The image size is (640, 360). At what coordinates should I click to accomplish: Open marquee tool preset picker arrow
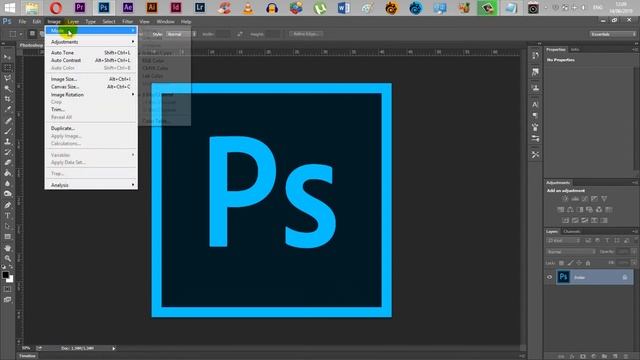tap(21, 34)
